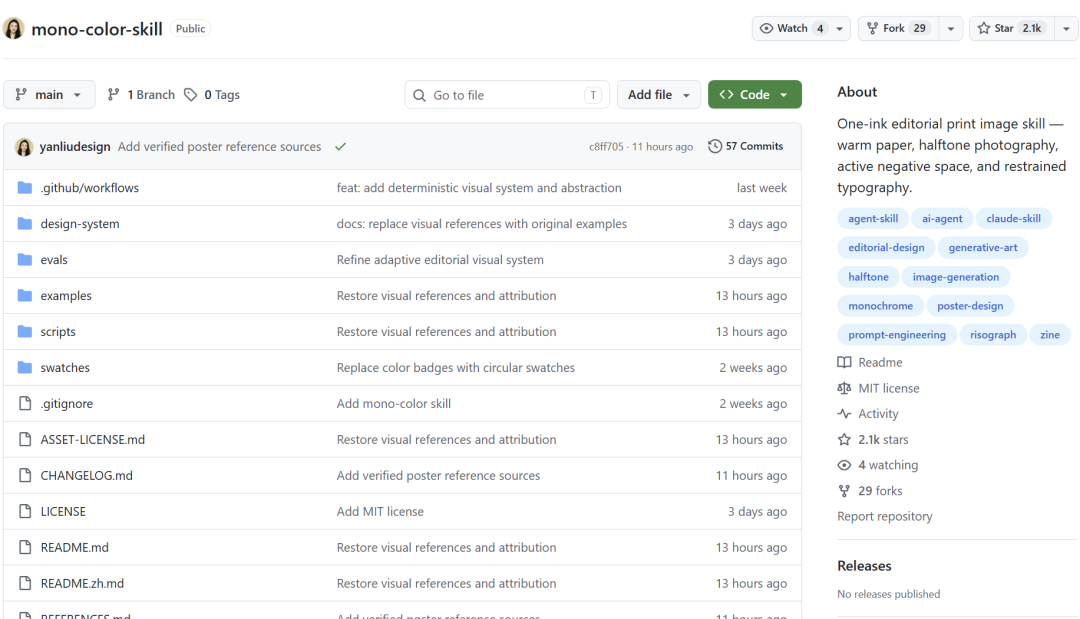Viewport: 1080px width, 619px height.
Task: Expand the Add file dropdown
Action: point(658,95)
